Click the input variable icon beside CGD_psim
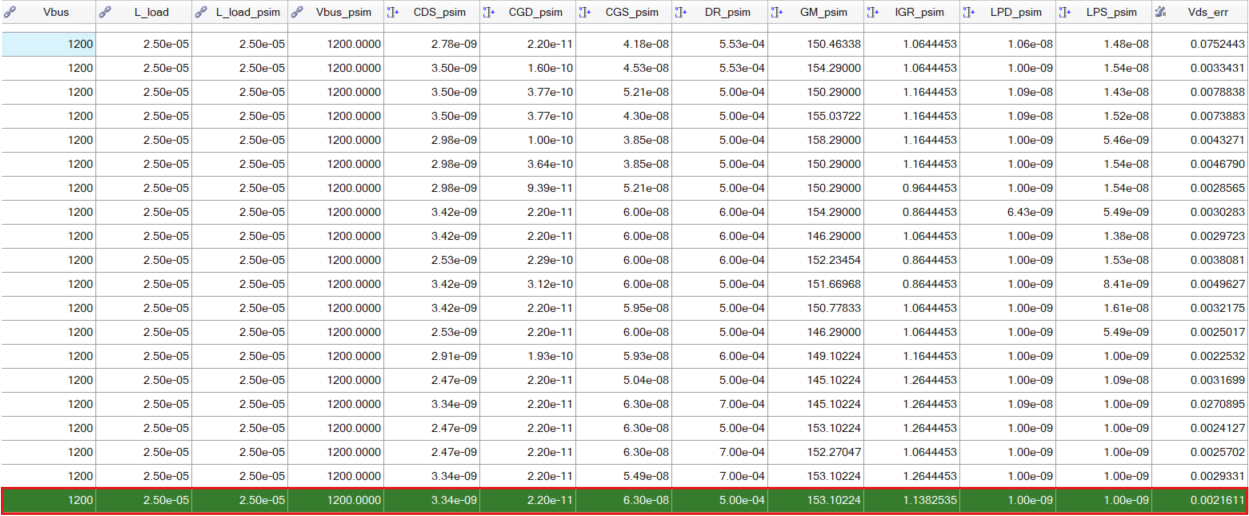The width and height of the screenshot is (1249, 516). (489, 13)
